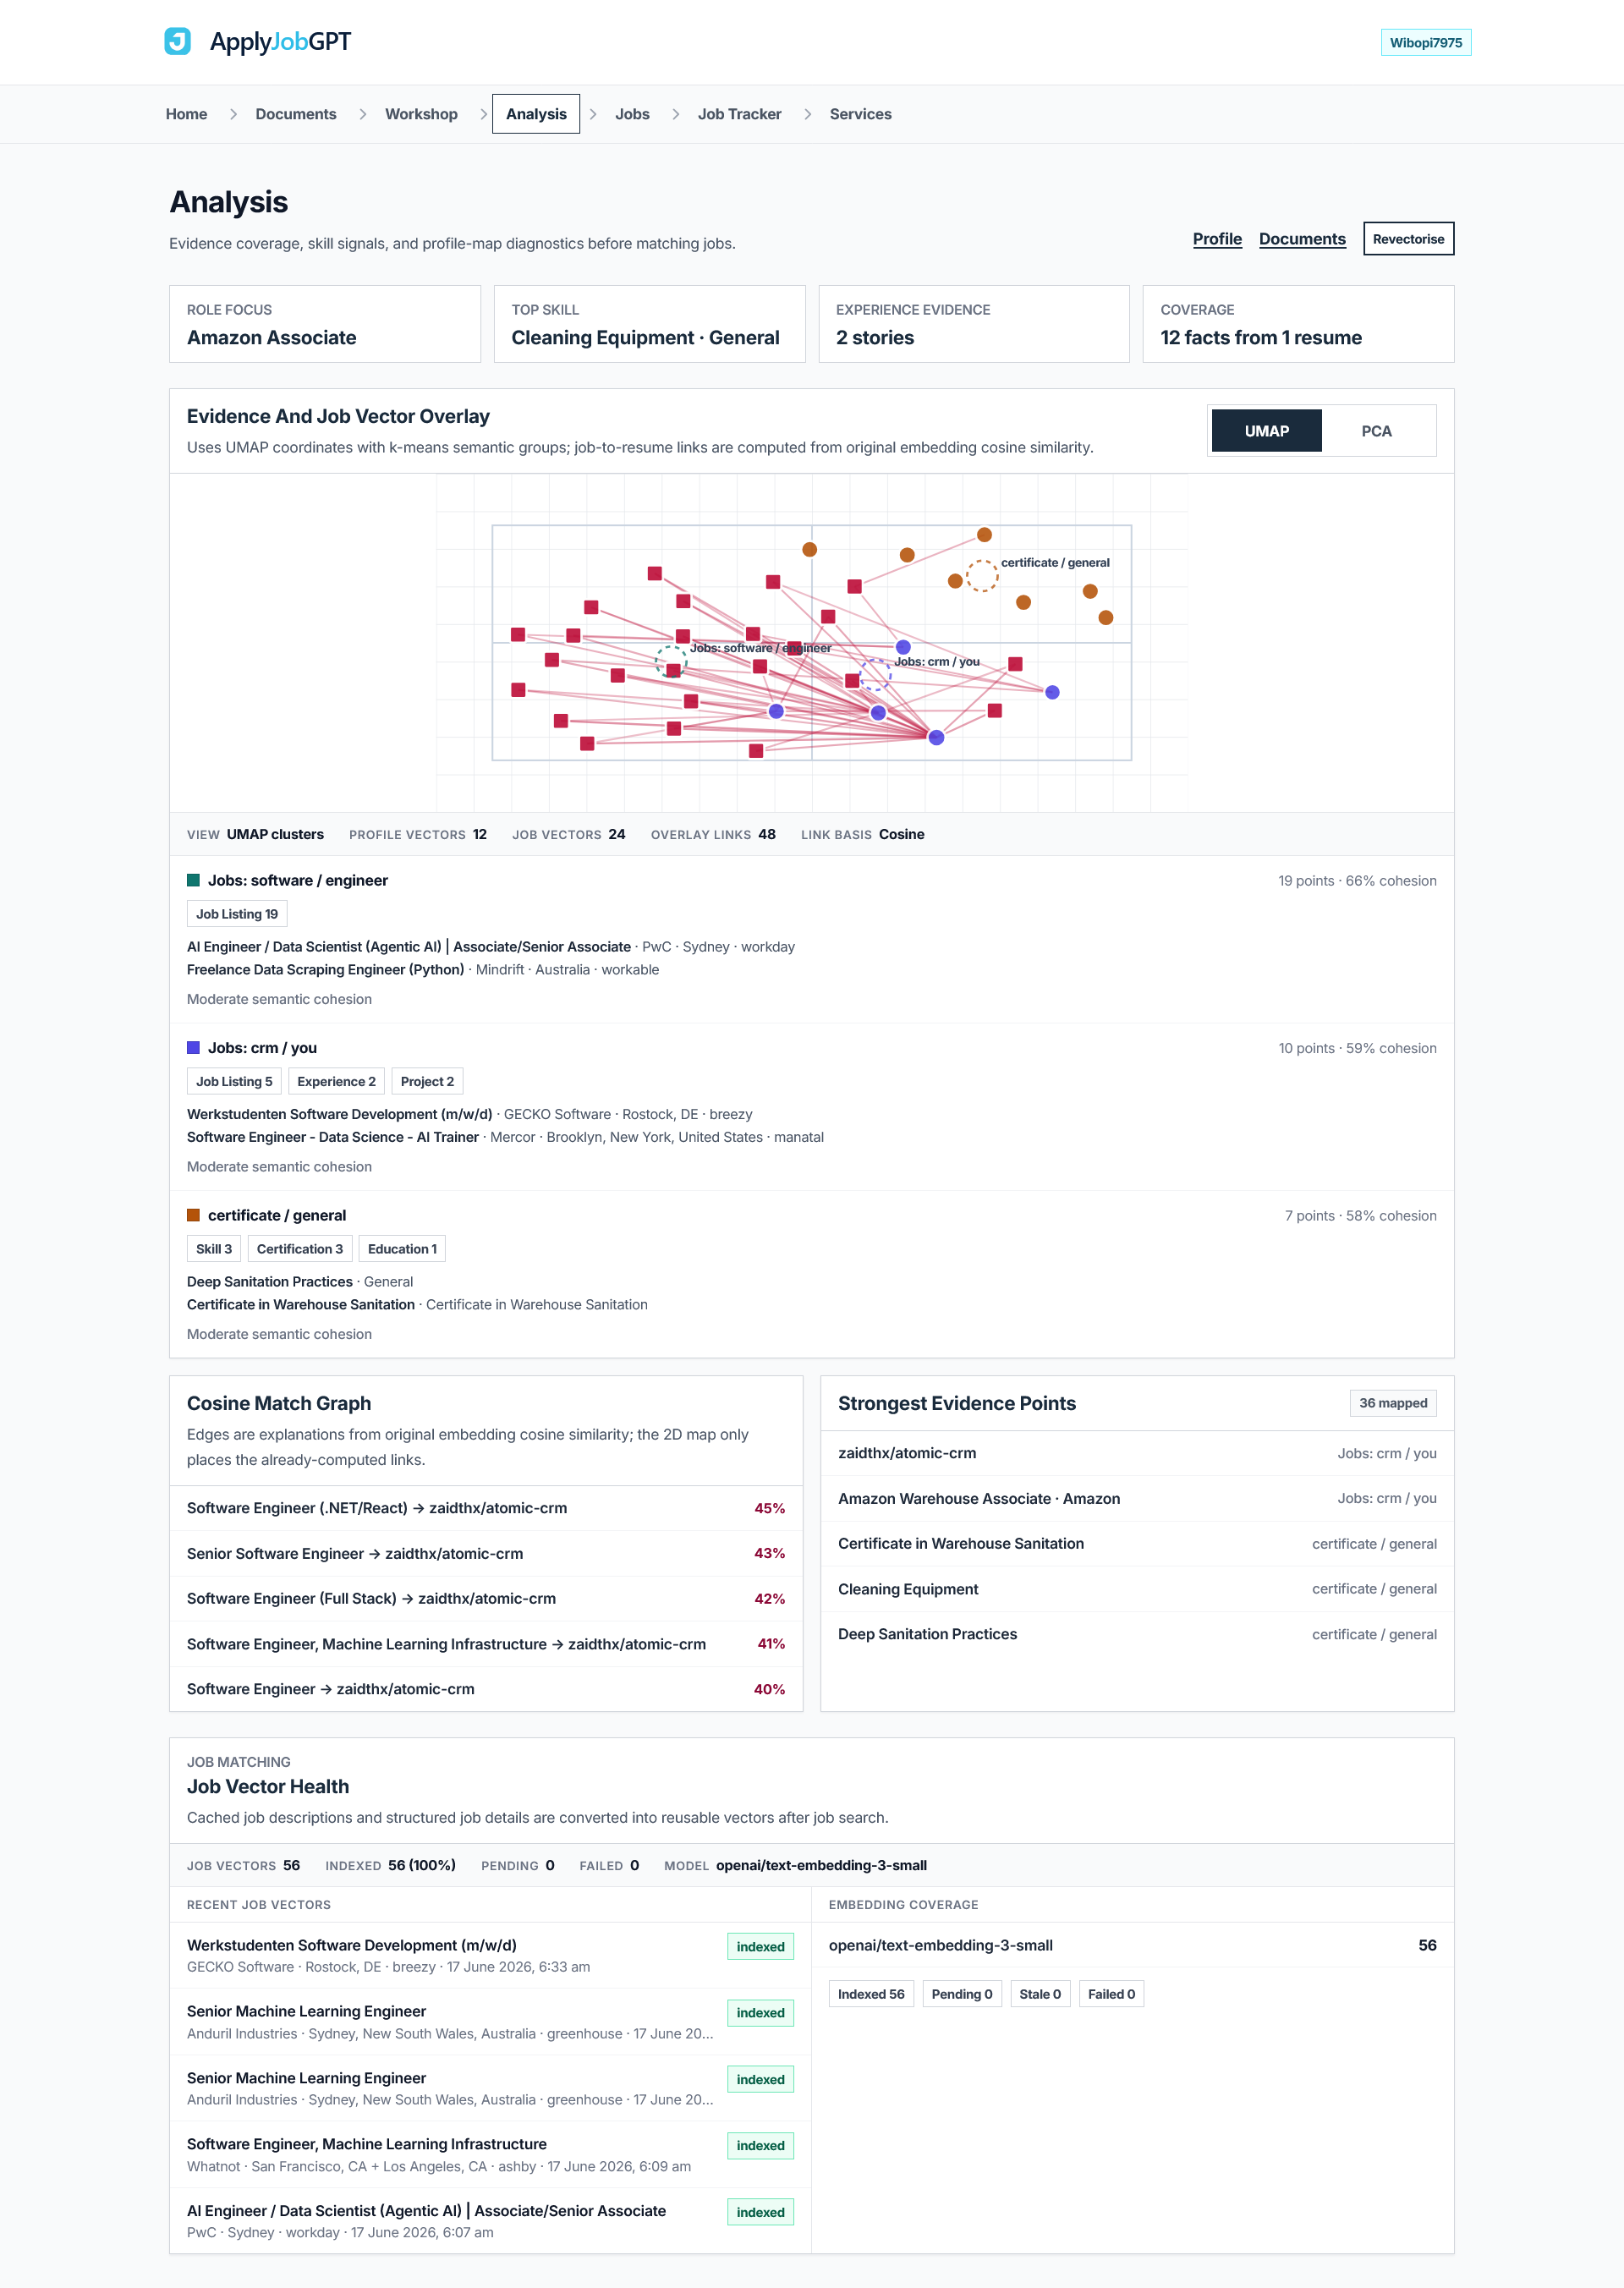Select the 'Senior Software Engineer' 43% match row
The image size is (1624, 2288).
pyautogui.click(x=486, y=1553)
